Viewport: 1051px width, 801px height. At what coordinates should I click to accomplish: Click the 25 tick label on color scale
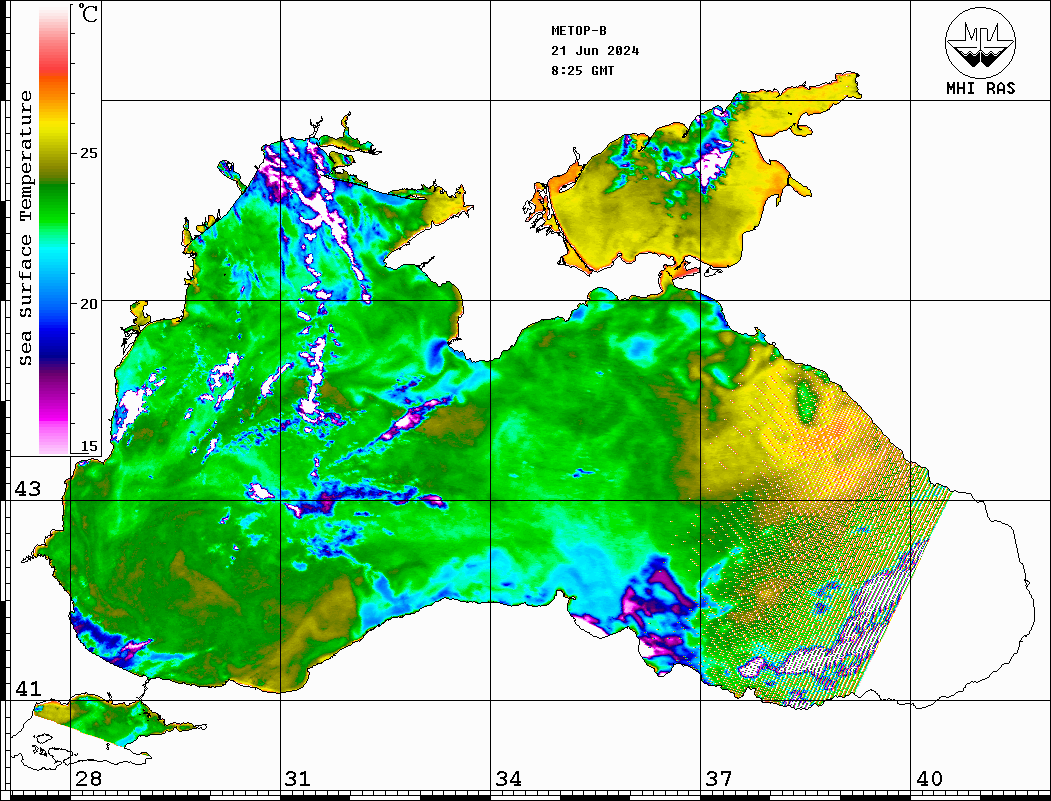coord(89,153)
